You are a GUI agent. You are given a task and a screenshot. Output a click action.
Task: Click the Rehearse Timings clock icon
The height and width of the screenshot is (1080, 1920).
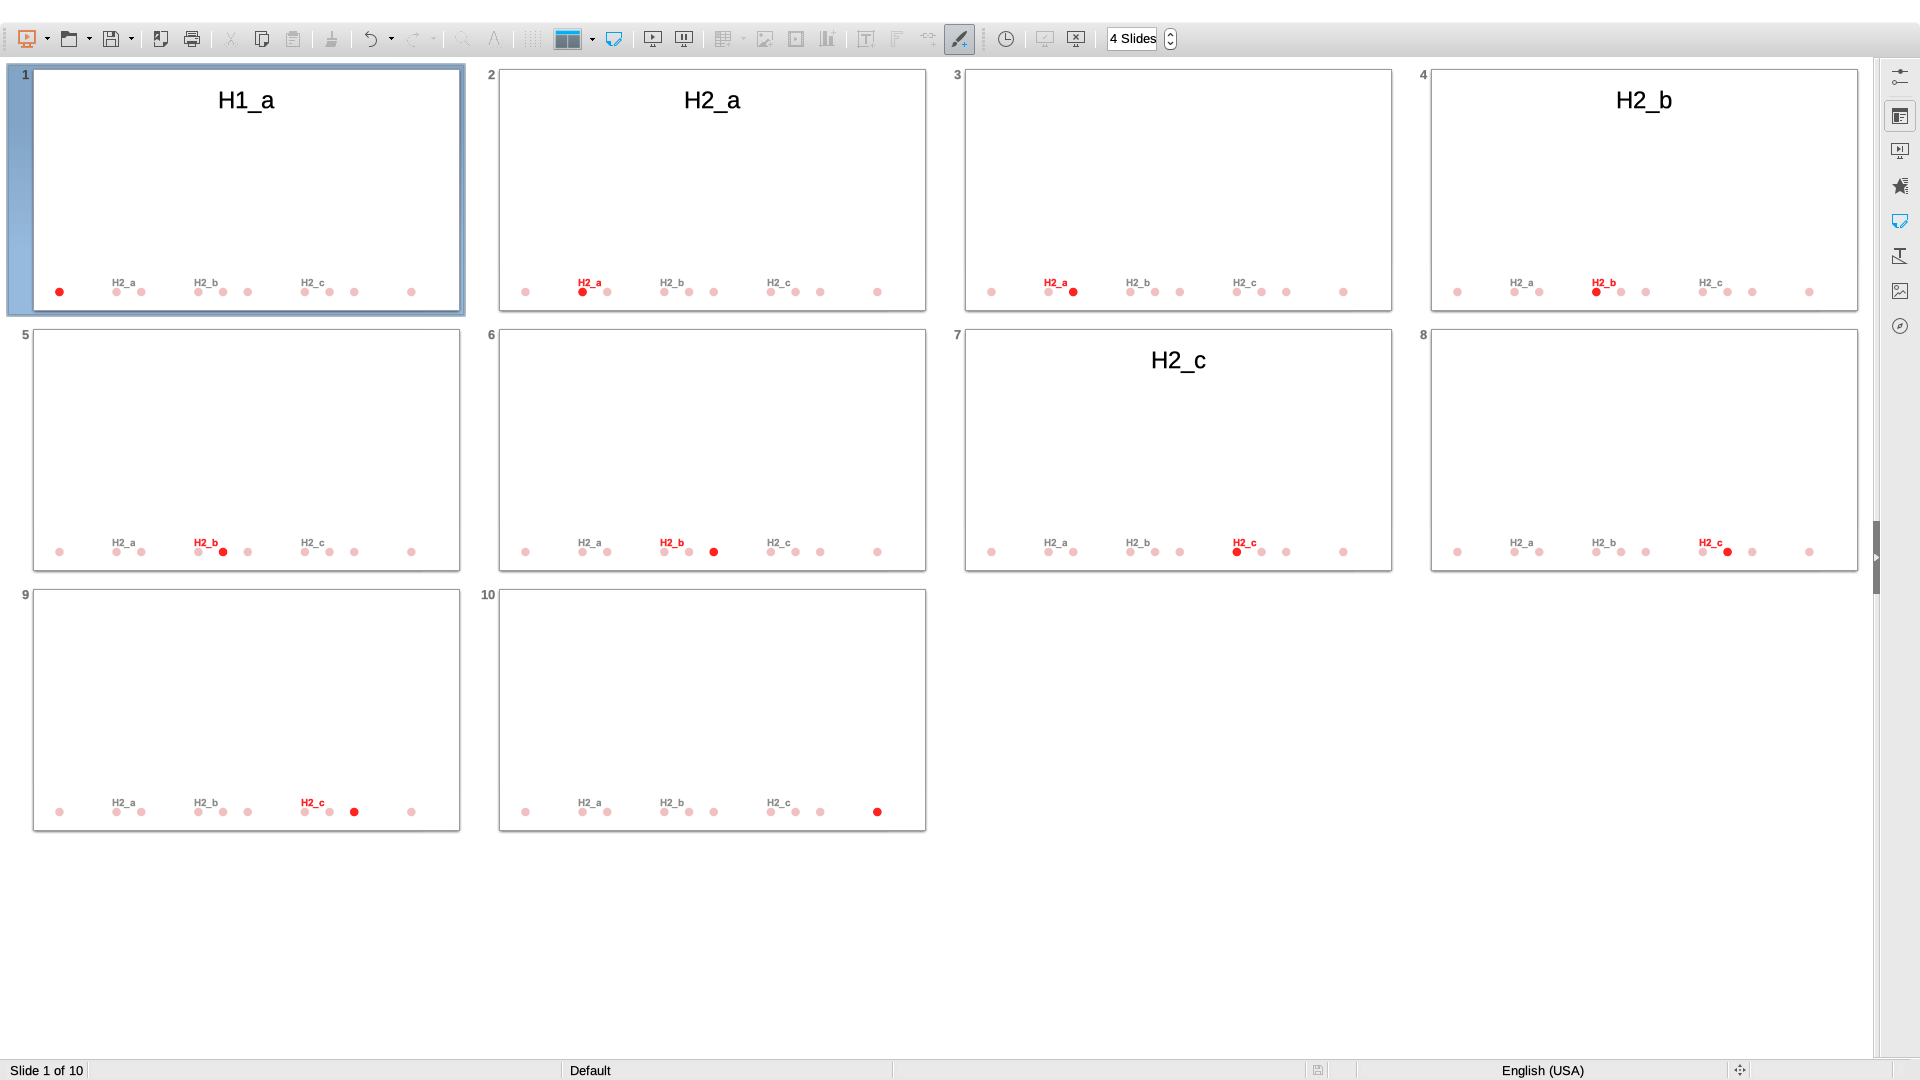point(1006,39)
